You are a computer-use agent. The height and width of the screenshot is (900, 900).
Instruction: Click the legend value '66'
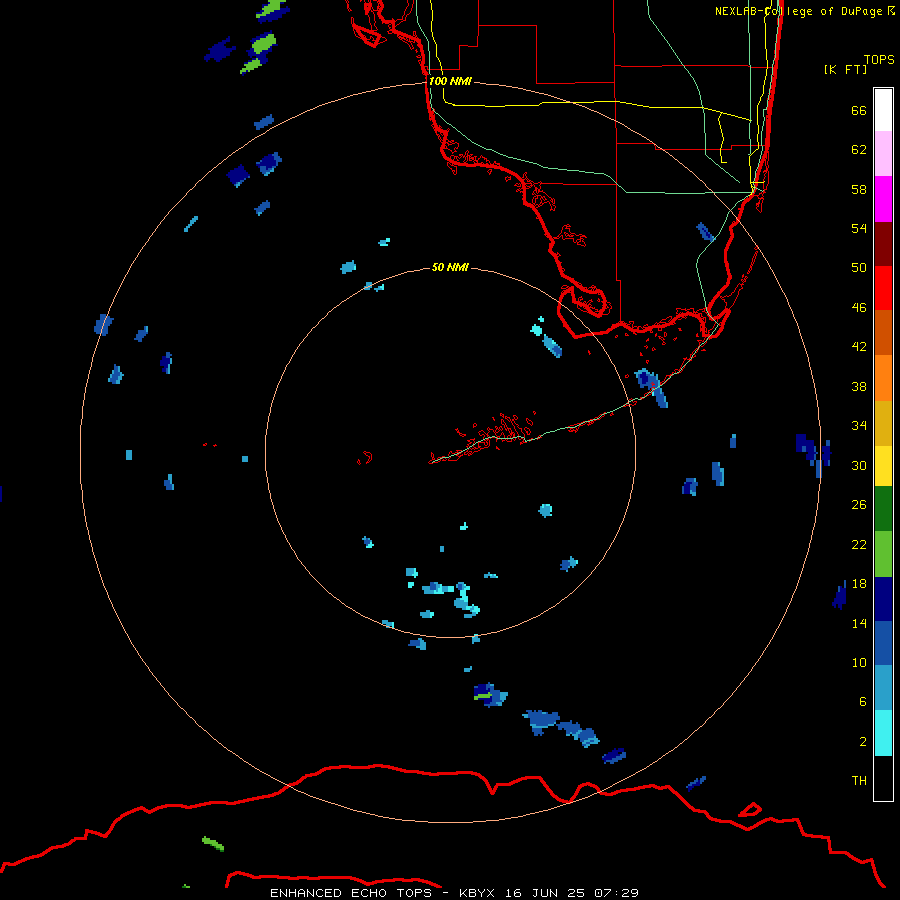[859, 110]
